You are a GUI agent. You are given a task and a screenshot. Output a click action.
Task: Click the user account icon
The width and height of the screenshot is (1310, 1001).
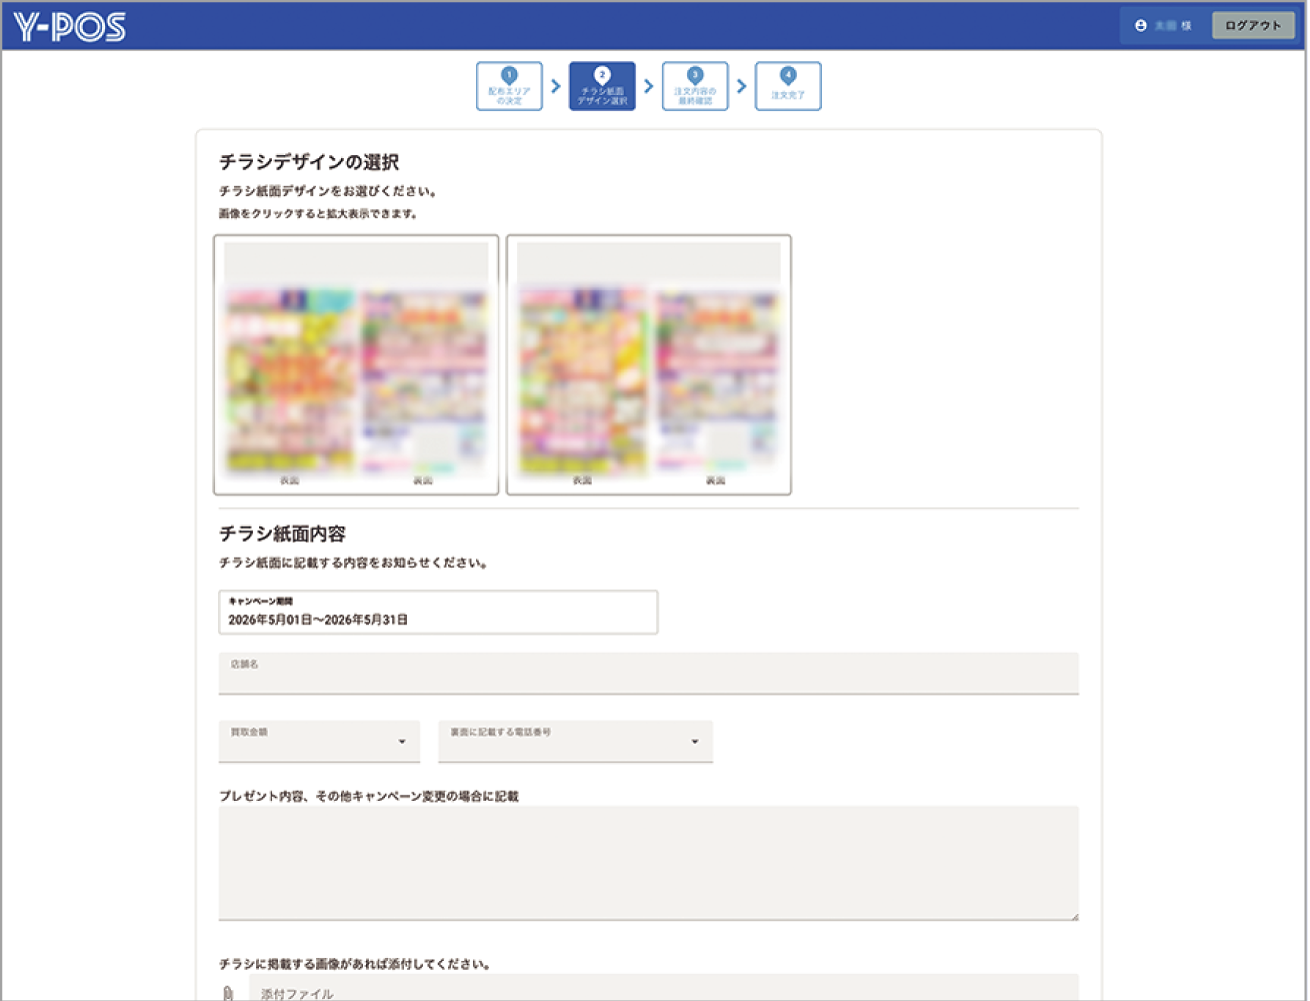[1140, 26]
